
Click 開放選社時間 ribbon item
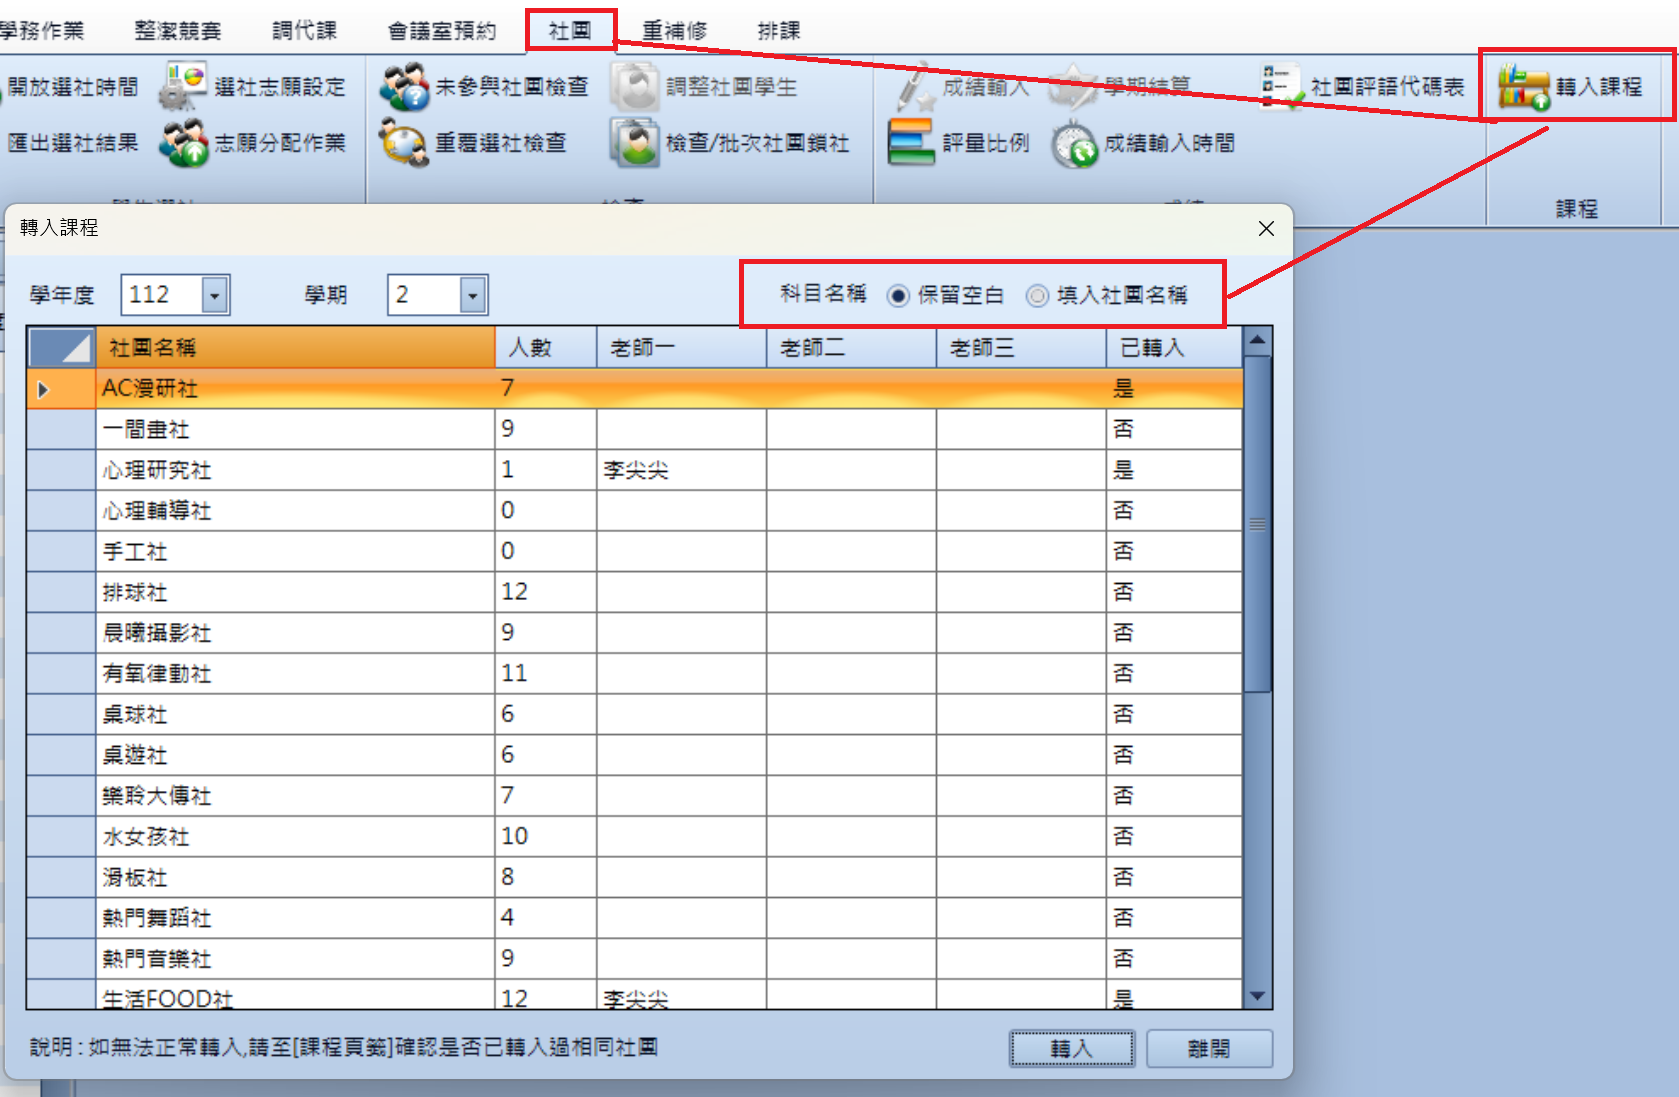coord(72,87)
